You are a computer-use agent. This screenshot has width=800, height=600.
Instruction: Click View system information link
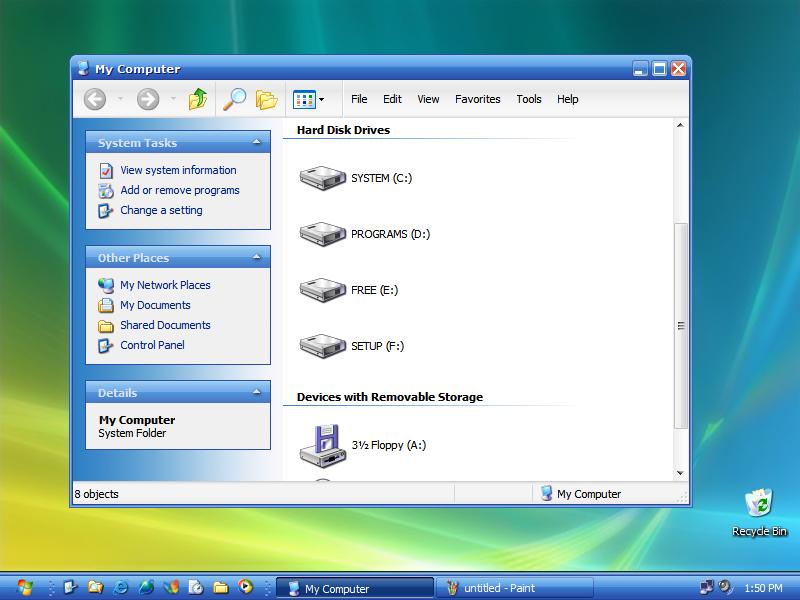tap(178, 170)
